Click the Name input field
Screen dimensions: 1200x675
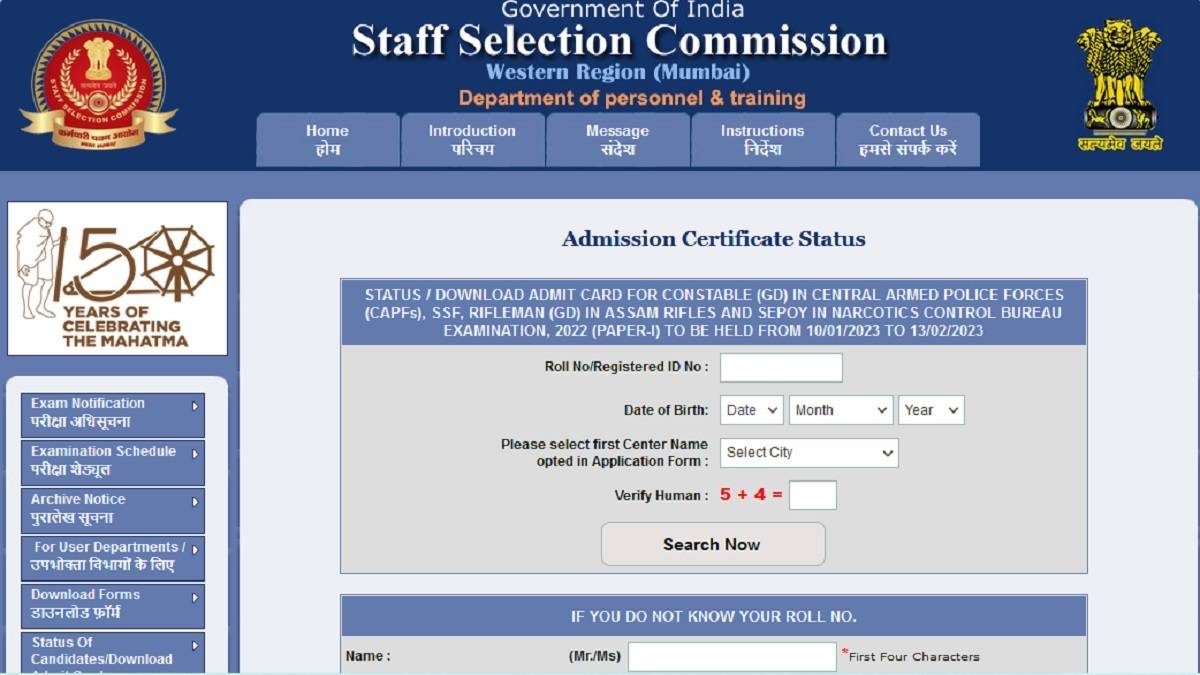click(x=735, y=656)
